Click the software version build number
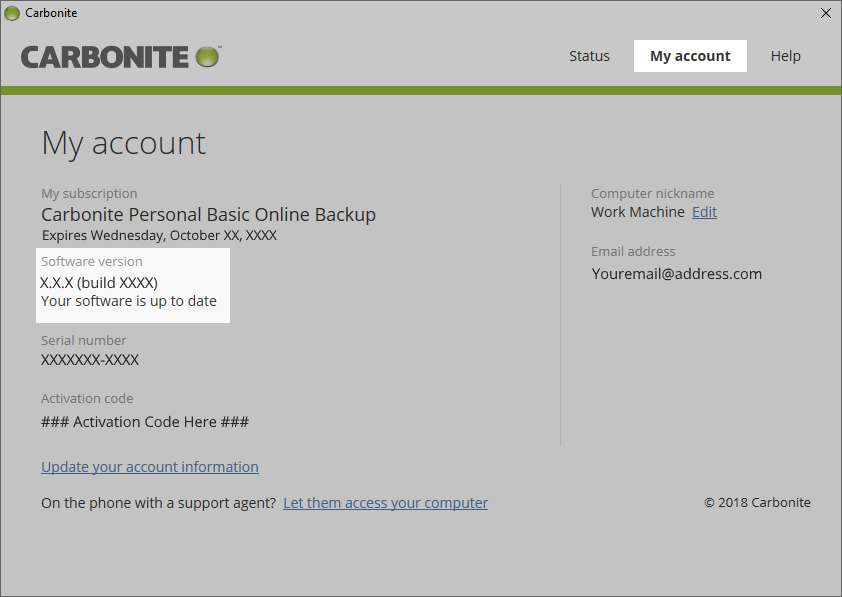 coord(99,282)
